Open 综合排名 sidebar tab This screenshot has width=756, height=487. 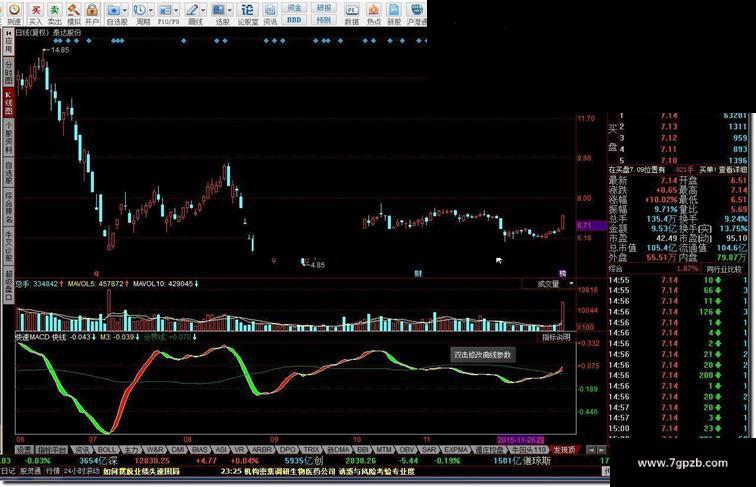tap(9, 208)
